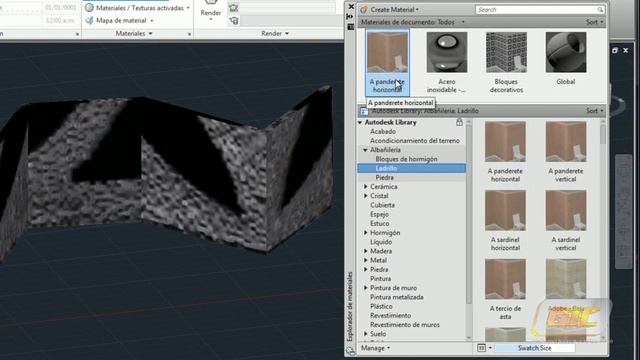This screenshot has width=640, height=360.
Task: Select 'Revestimiento de muros' category
Action: point(404,324)
